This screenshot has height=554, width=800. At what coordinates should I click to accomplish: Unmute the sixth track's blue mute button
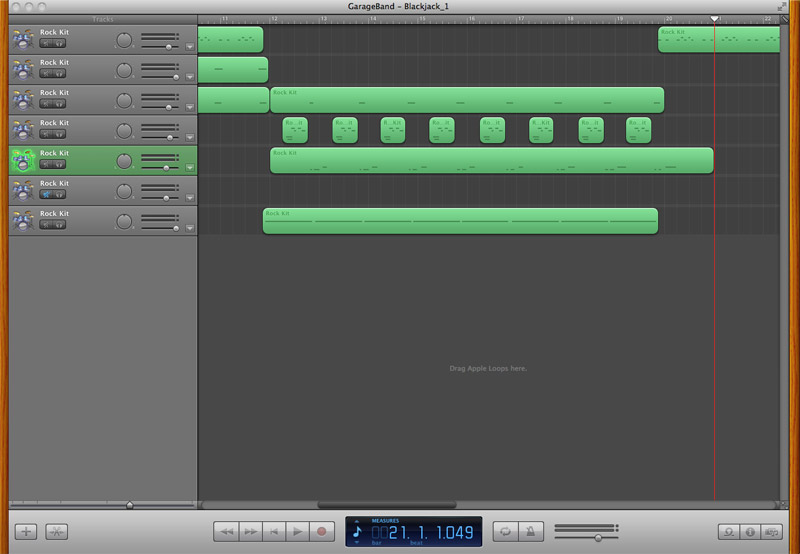click(46, 194)
